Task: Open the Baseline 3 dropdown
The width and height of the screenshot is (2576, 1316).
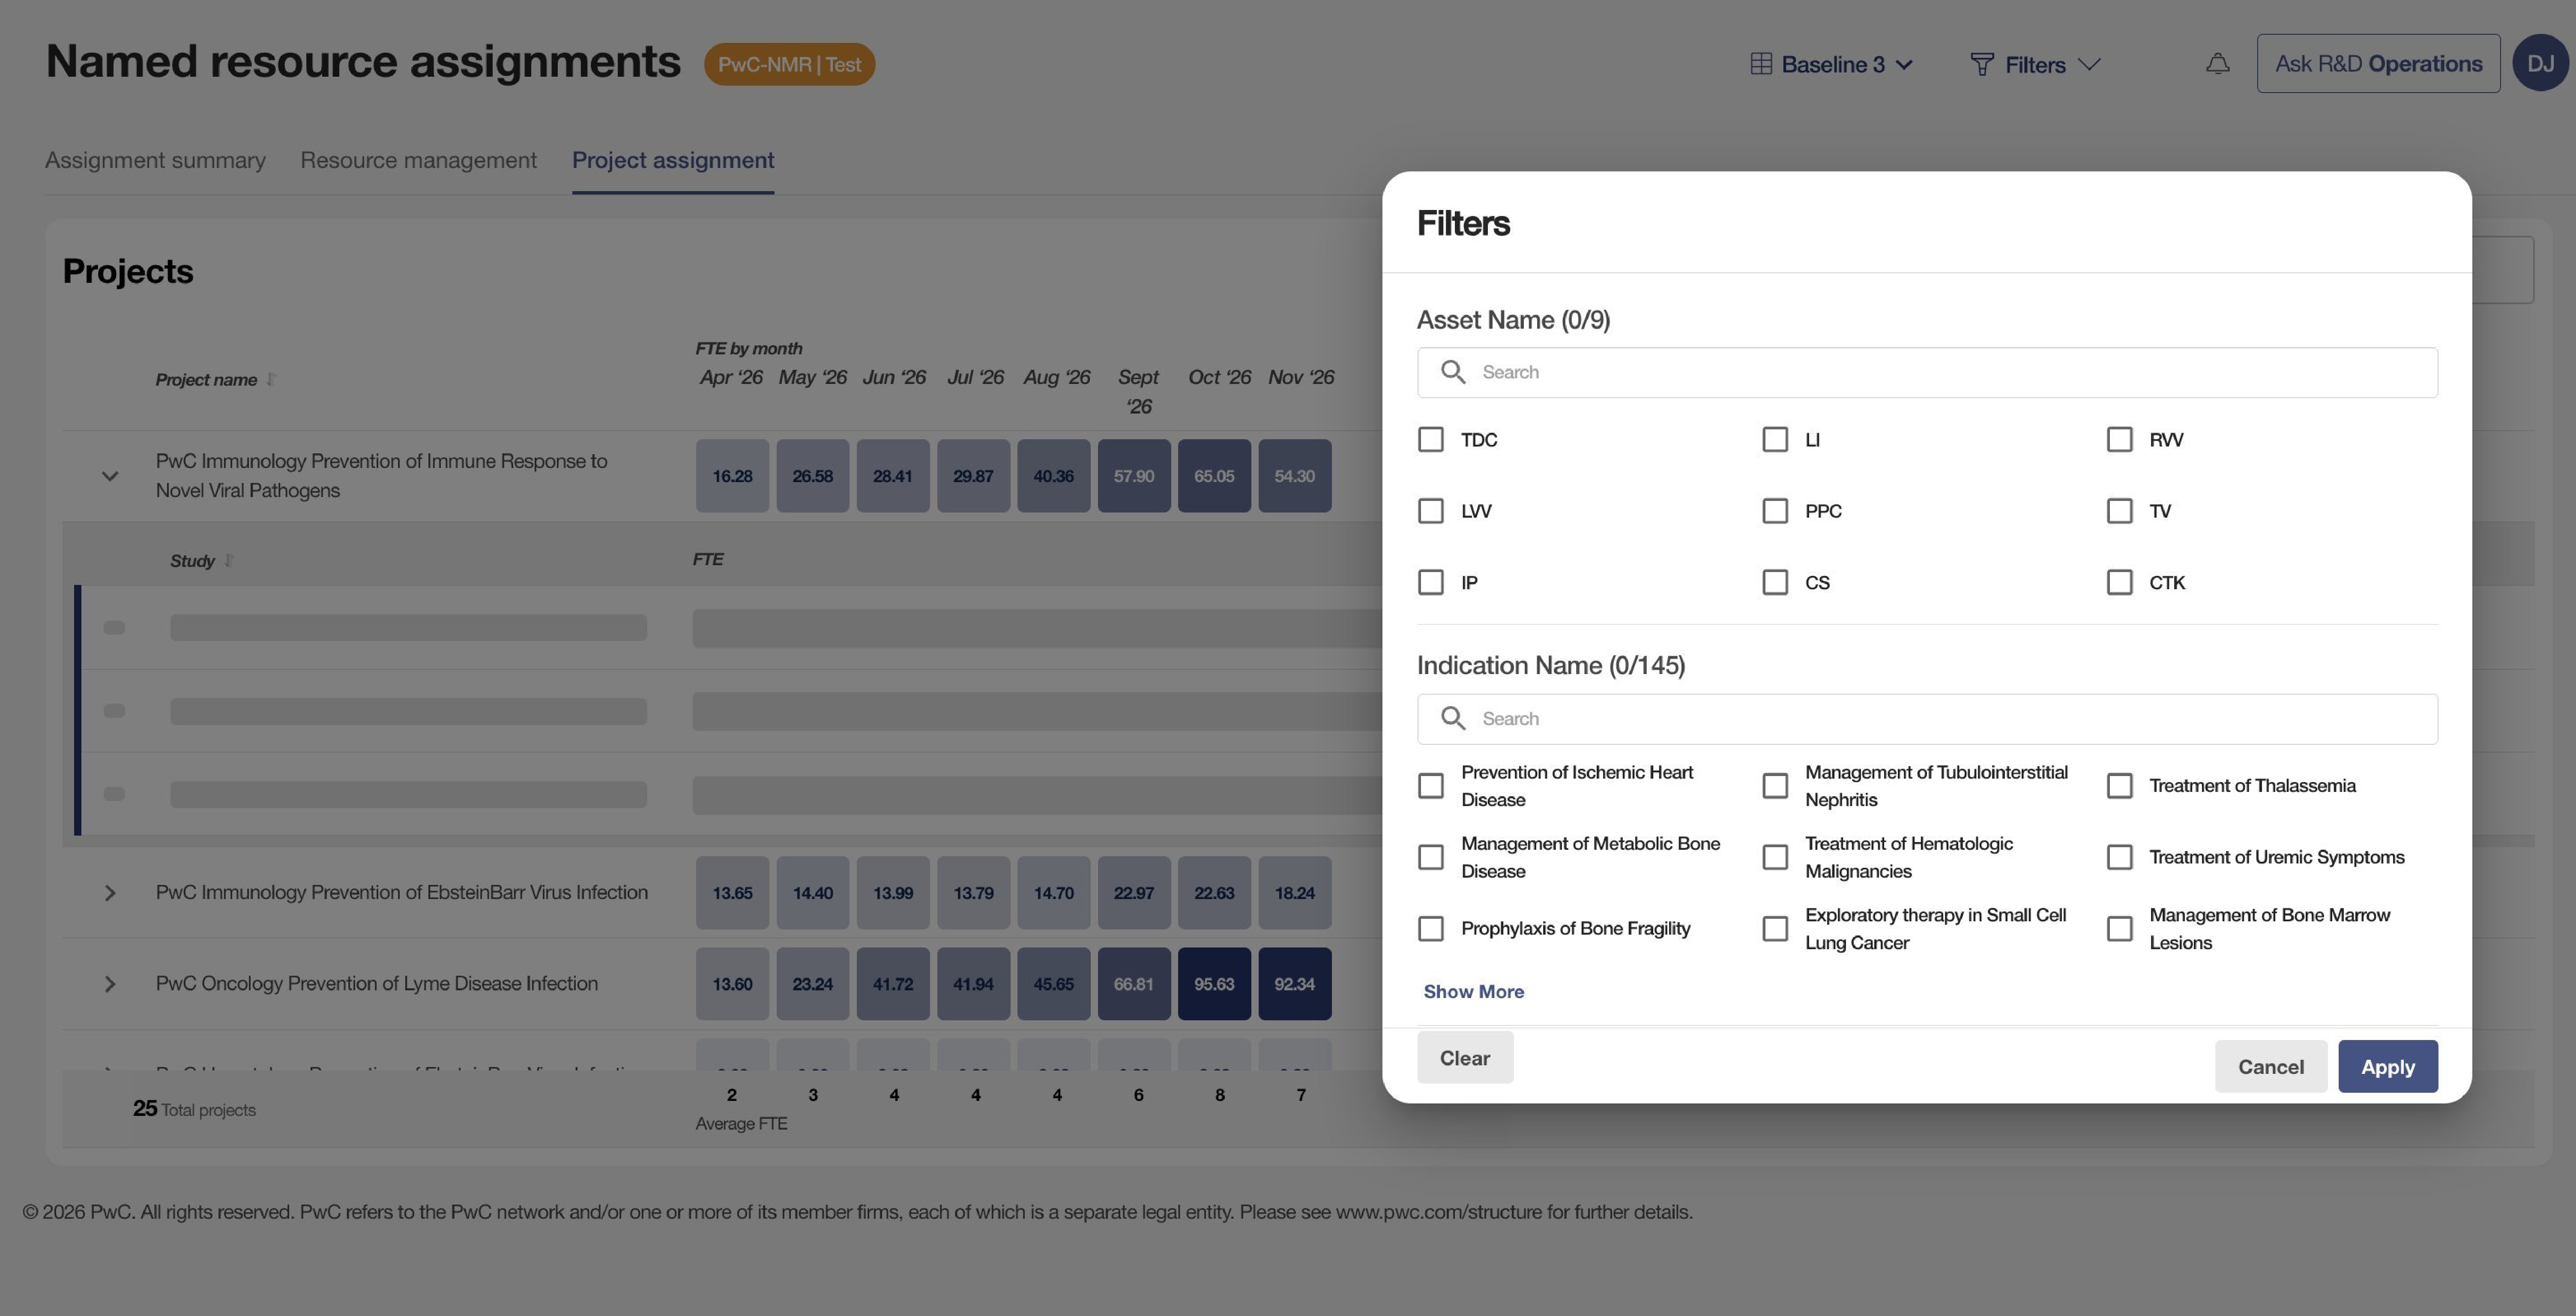Action: (1831, 64)
